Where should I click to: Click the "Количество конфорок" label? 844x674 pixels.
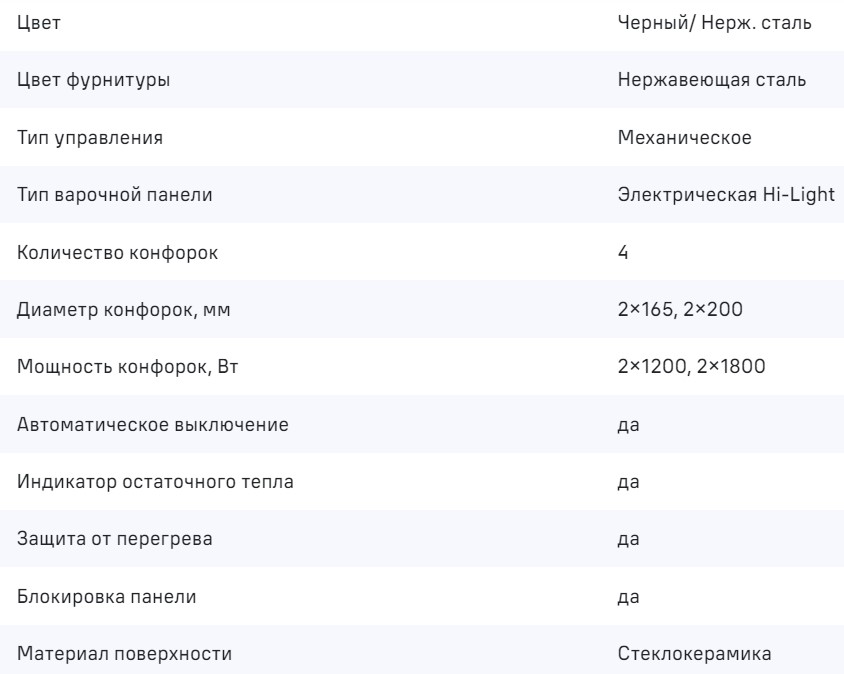coord(117,253)
